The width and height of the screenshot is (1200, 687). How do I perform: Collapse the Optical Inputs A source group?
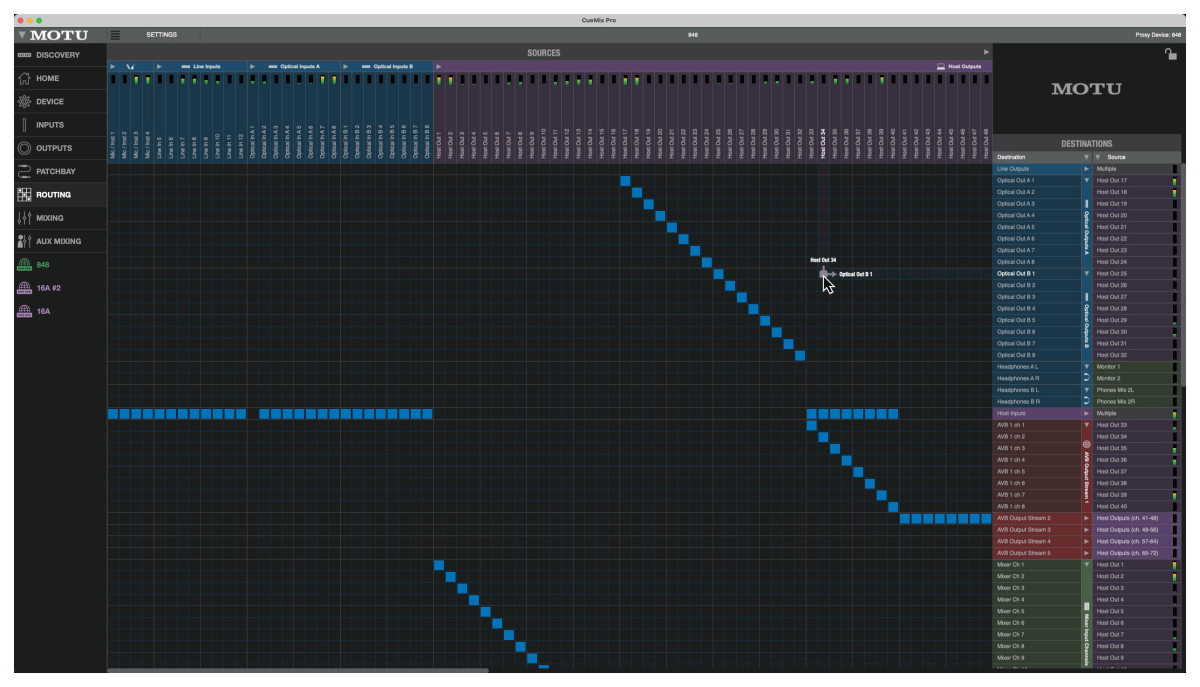point(253,66)
